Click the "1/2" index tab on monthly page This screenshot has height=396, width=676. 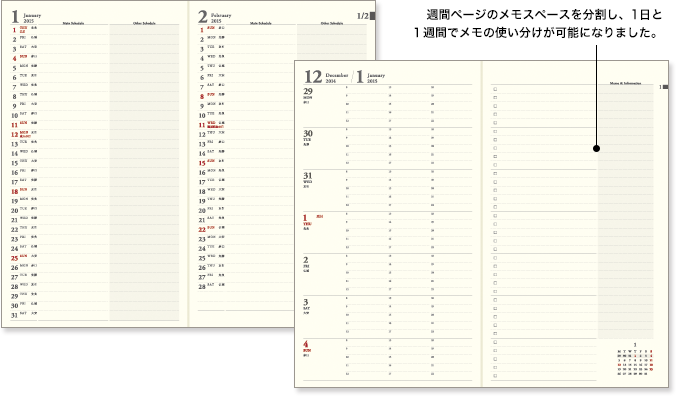366,16
